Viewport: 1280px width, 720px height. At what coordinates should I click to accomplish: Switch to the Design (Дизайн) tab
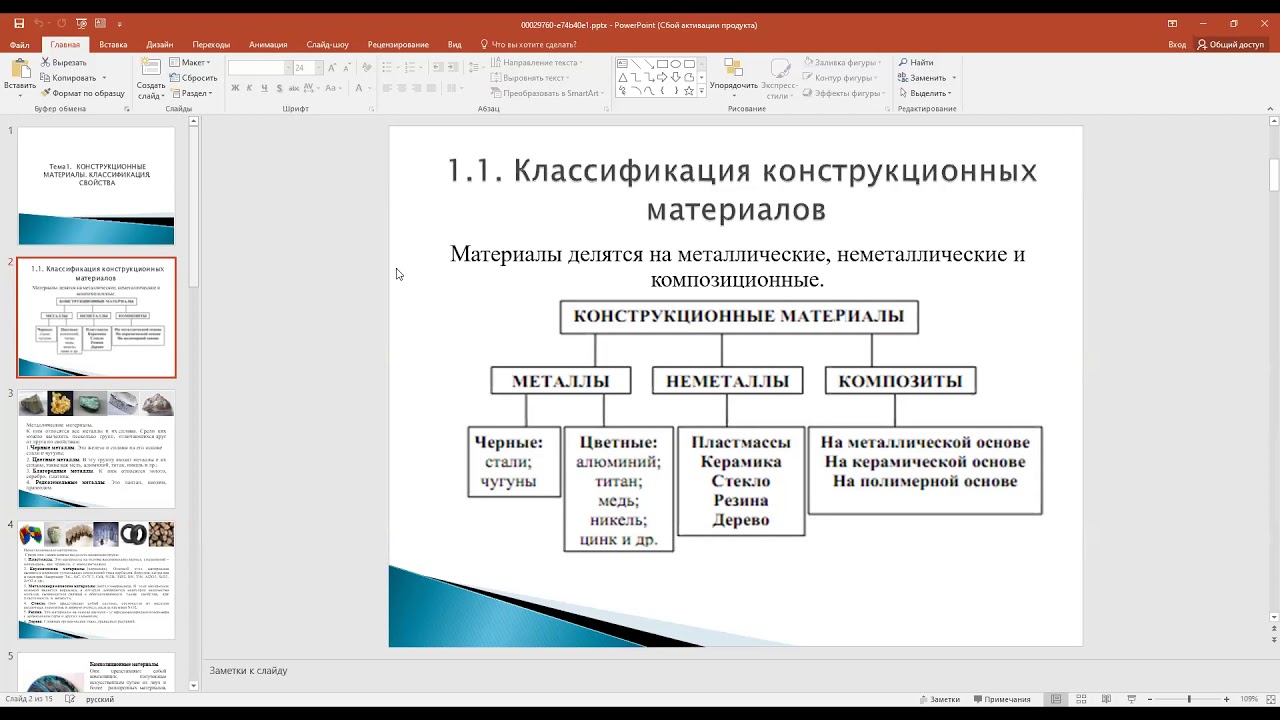click(159, 44)
